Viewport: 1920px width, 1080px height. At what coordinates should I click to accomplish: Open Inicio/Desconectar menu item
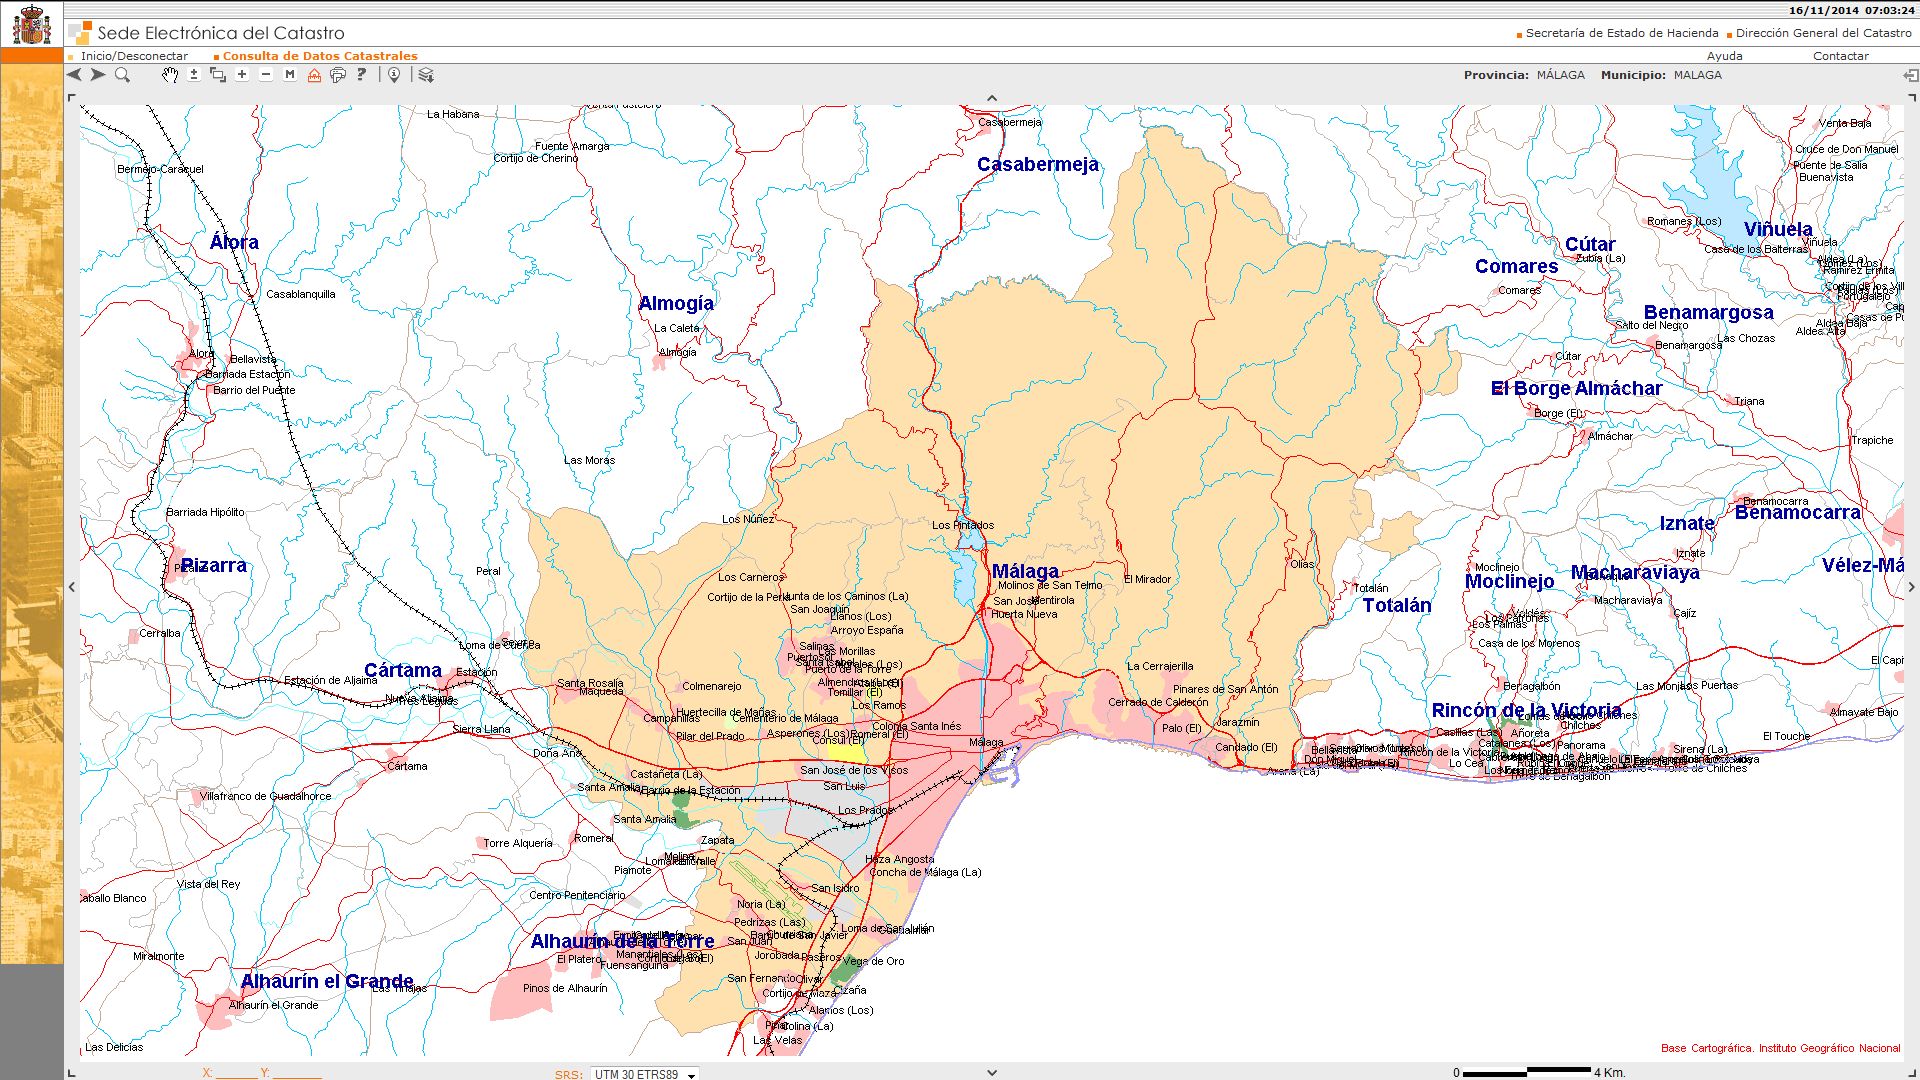[x=134, y=56]
